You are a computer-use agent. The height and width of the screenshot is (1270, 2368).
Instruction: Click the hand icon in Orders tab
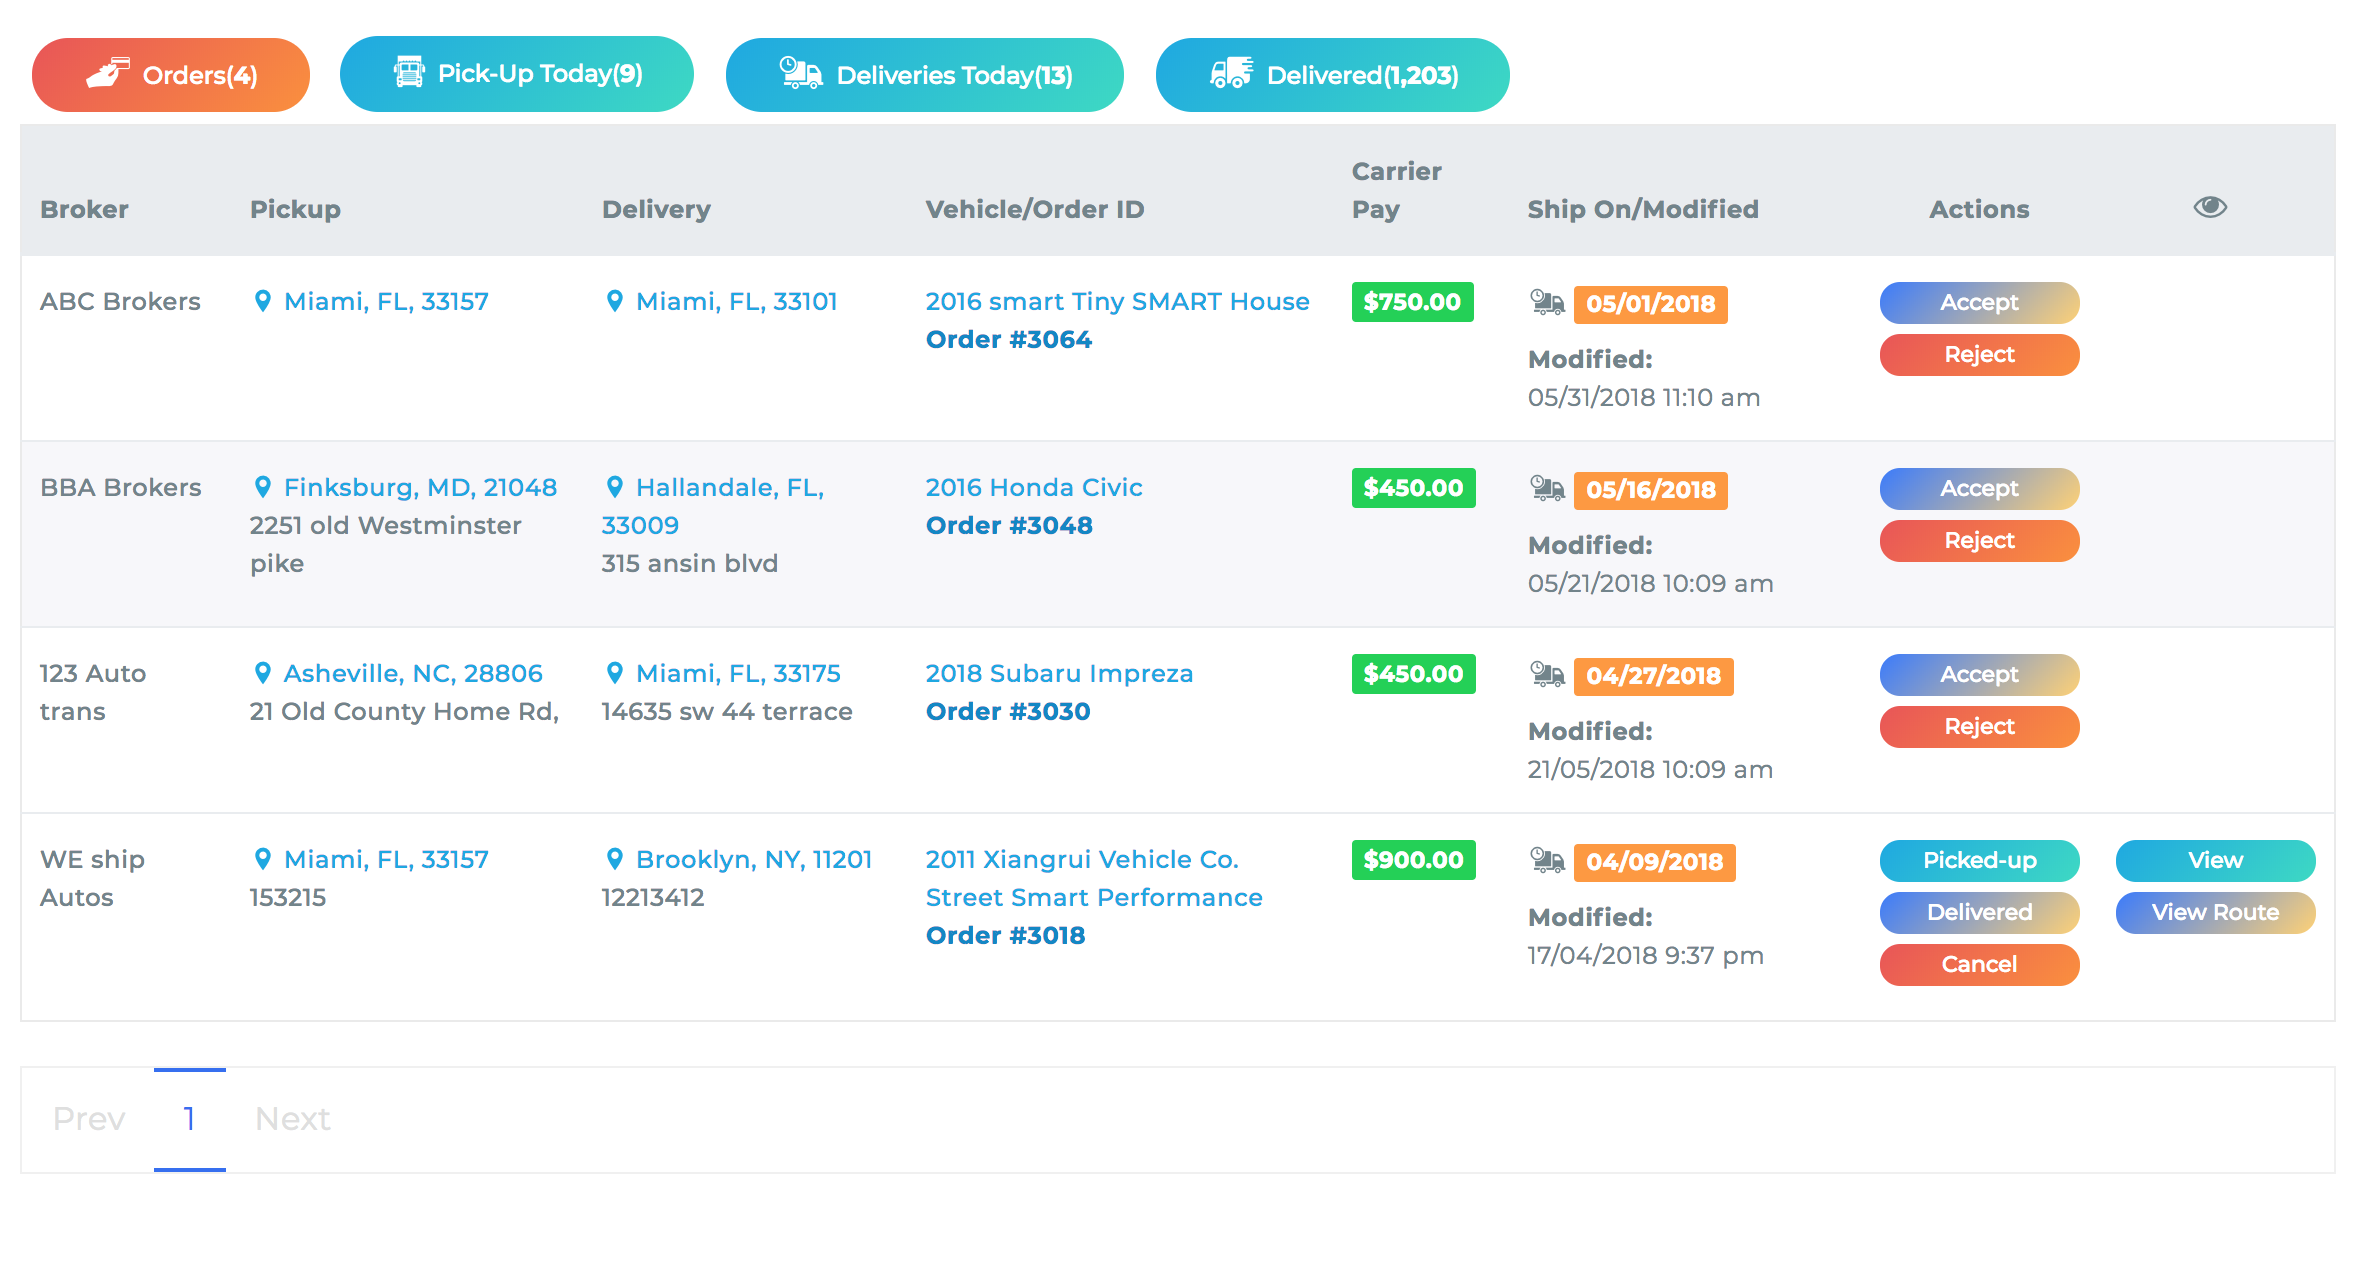107,74
